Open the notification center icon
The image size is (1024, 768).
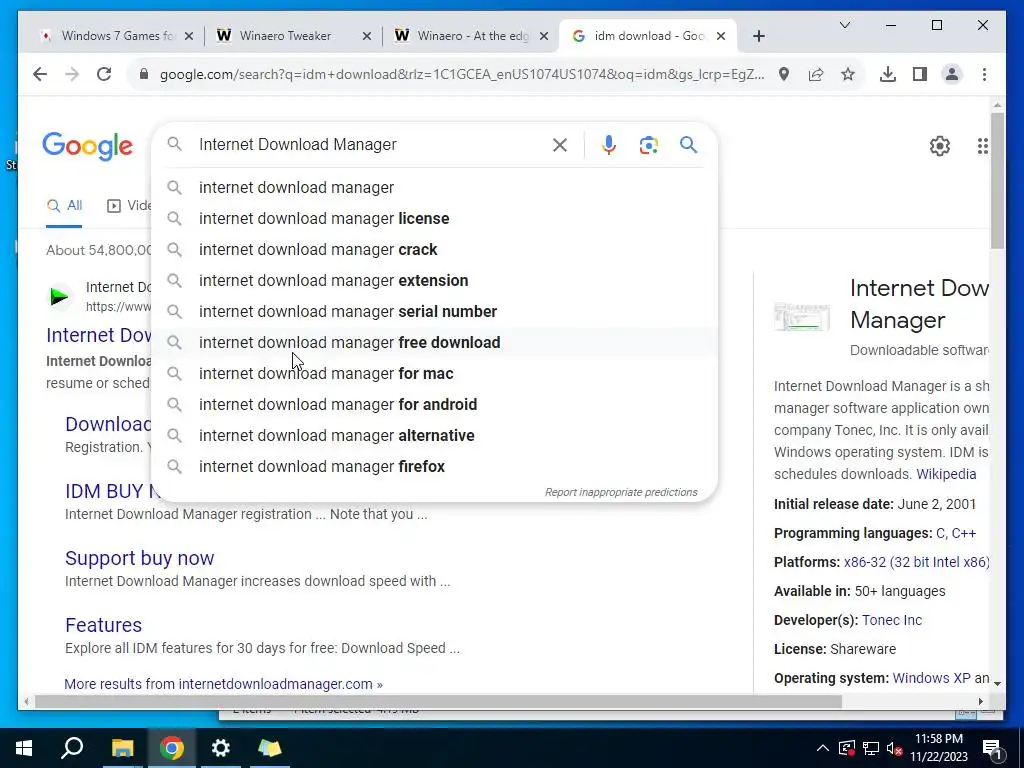(x=992, y=749)
